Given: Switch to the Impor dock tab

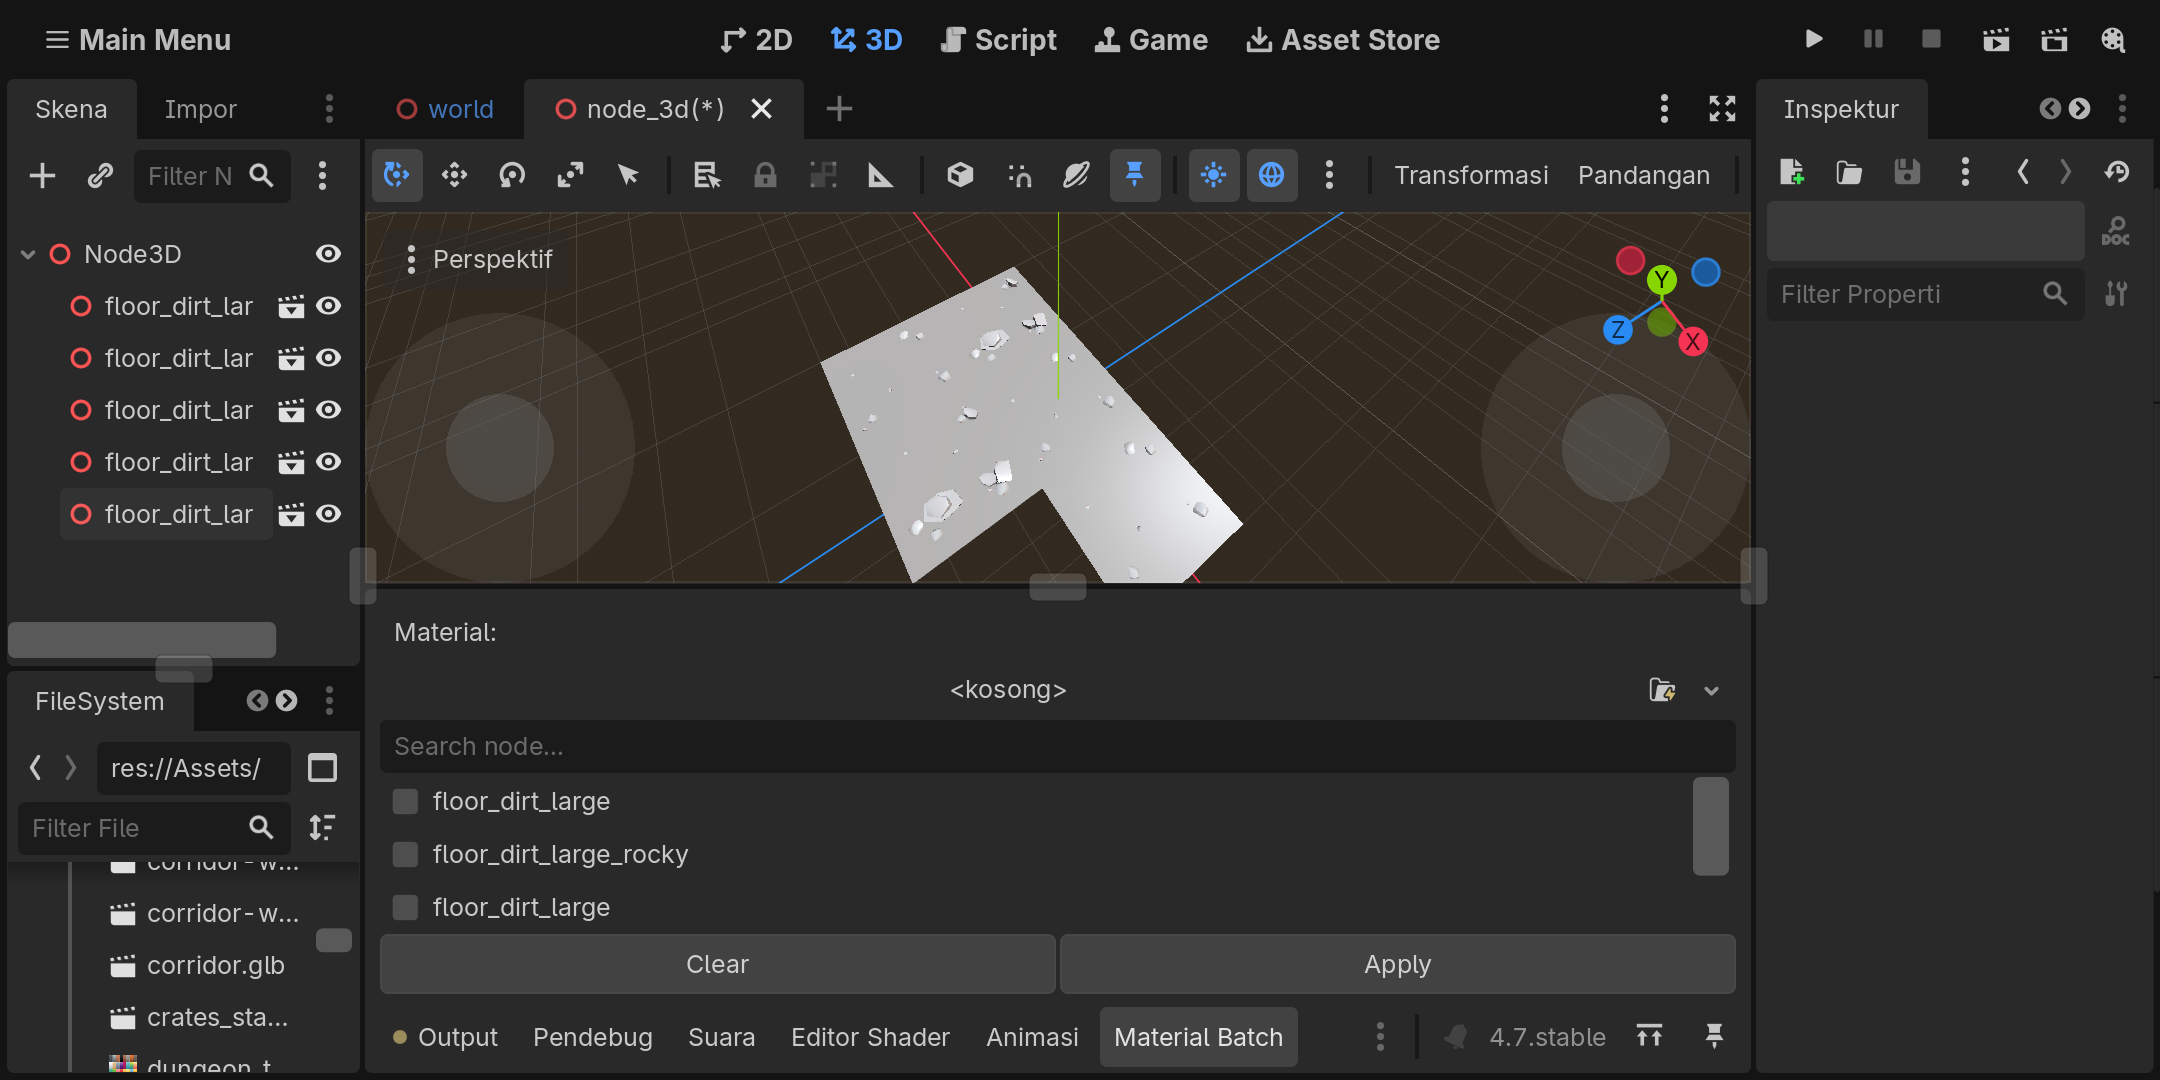Looking at the screenshot, I should [201, 109].
